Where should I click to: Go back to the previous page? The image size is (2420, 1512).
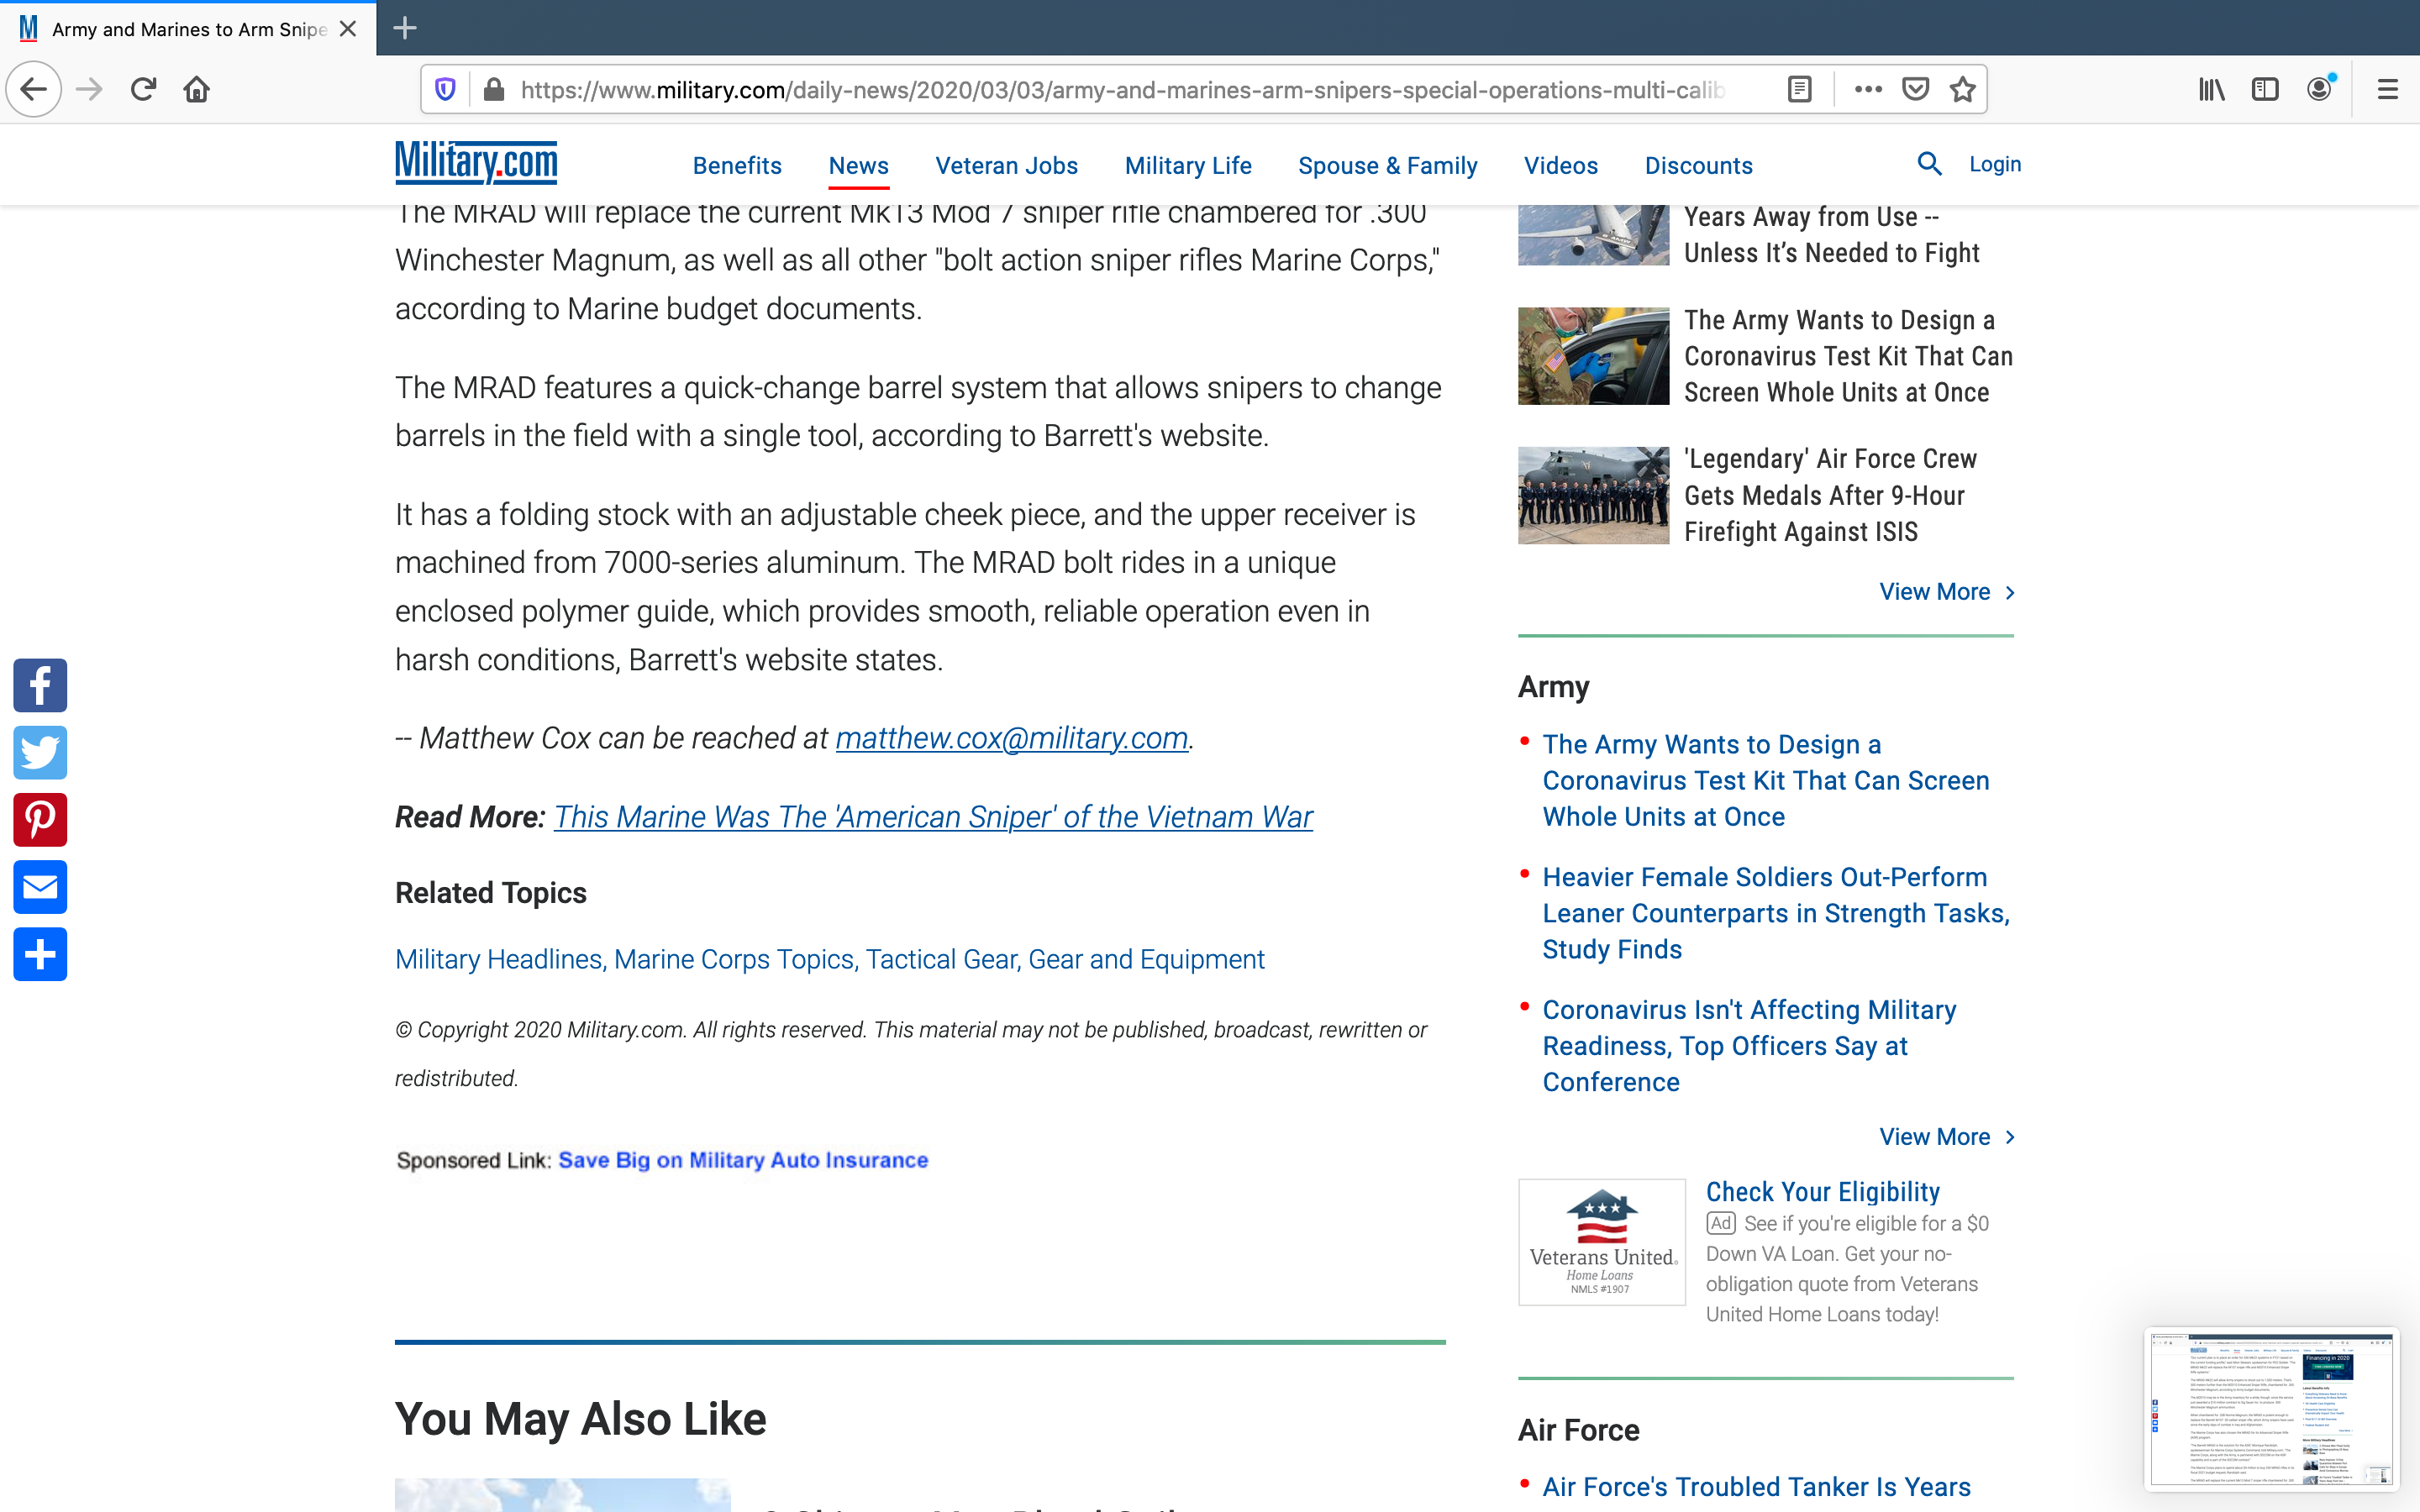point(34,90)
